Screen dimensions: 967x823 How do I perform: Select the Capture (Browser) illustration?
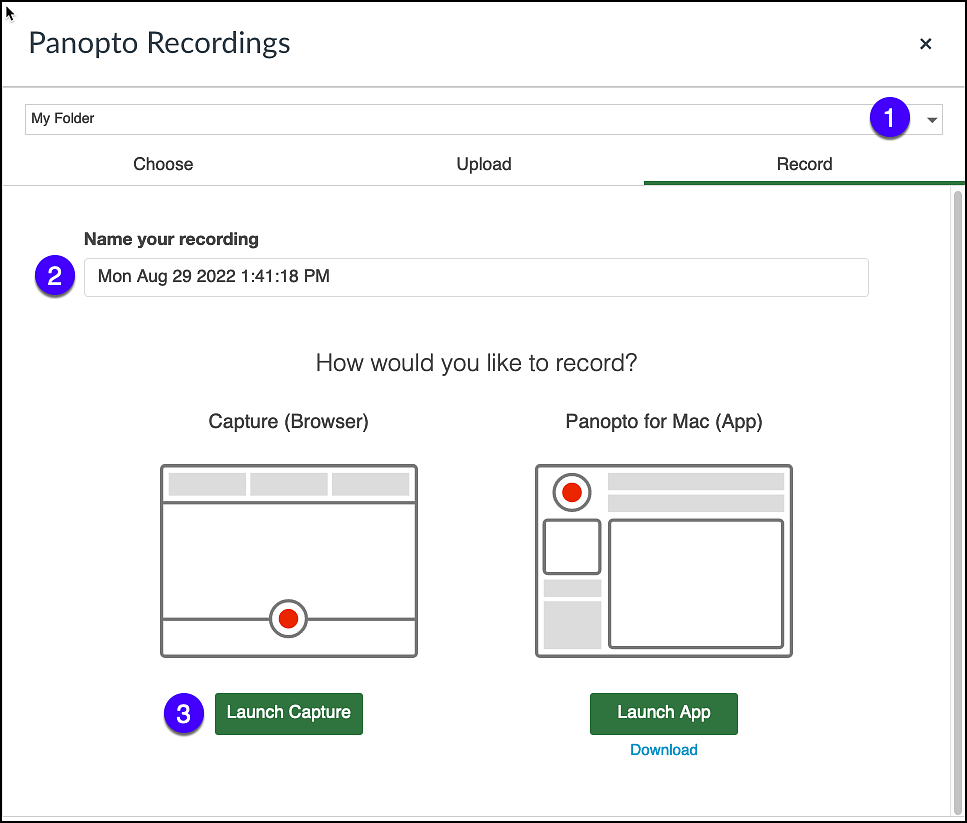tap(288, 560)
